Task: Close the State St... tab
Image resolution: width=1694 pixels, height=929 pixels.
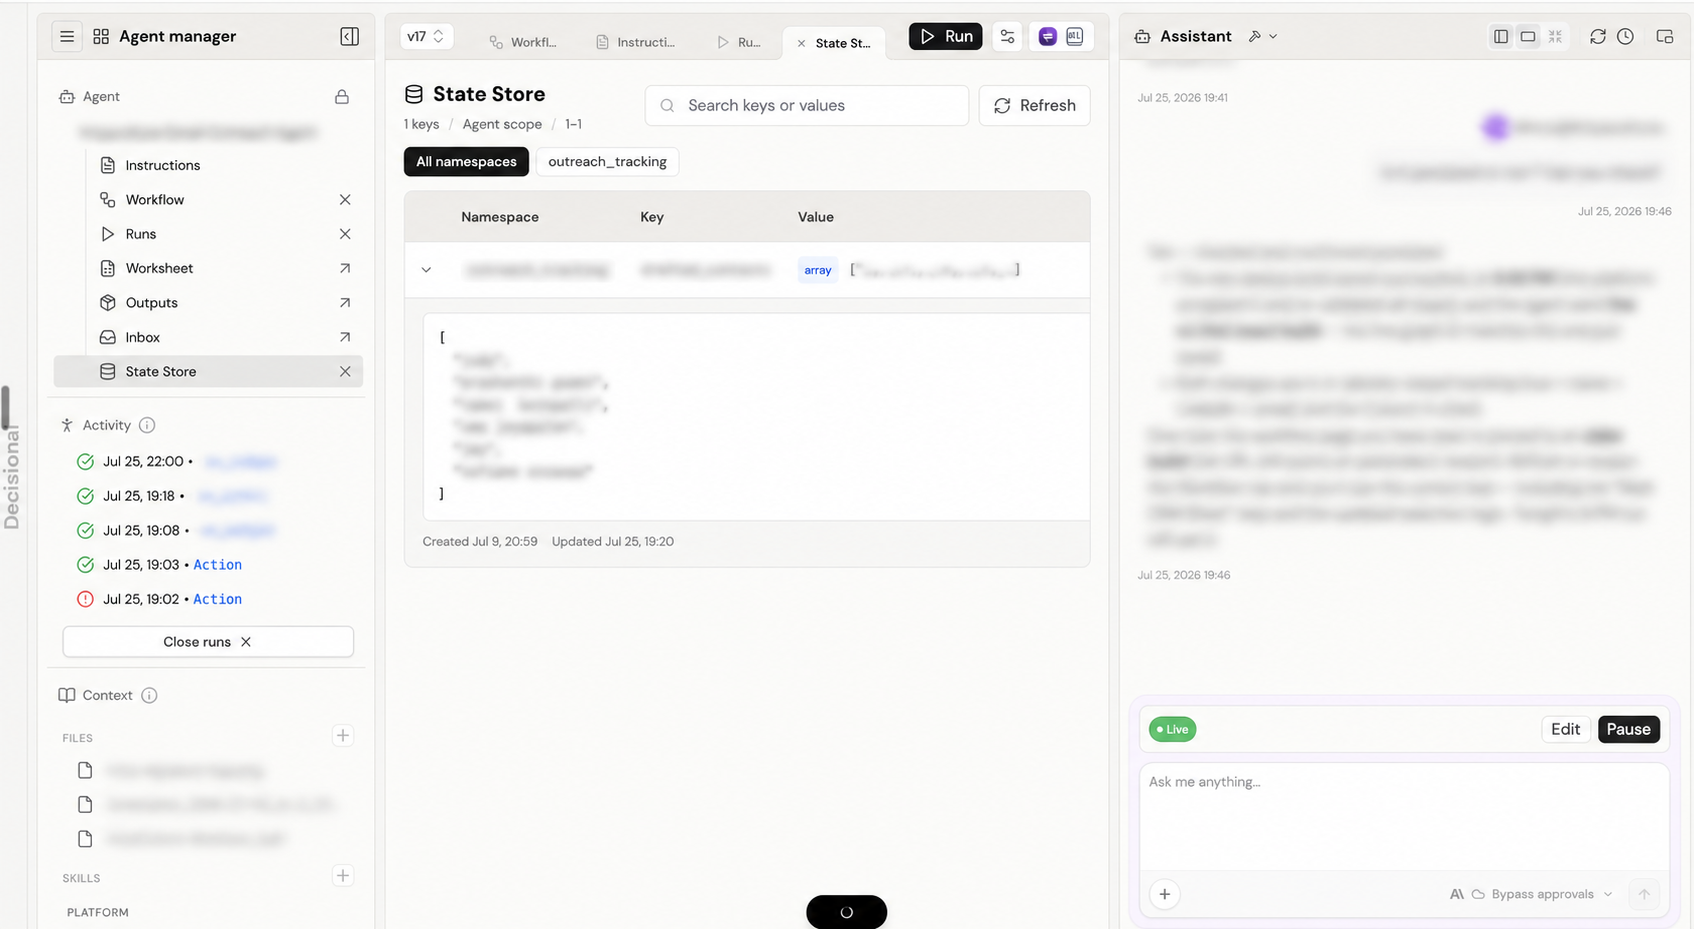Action: click(x=801, y=43)
